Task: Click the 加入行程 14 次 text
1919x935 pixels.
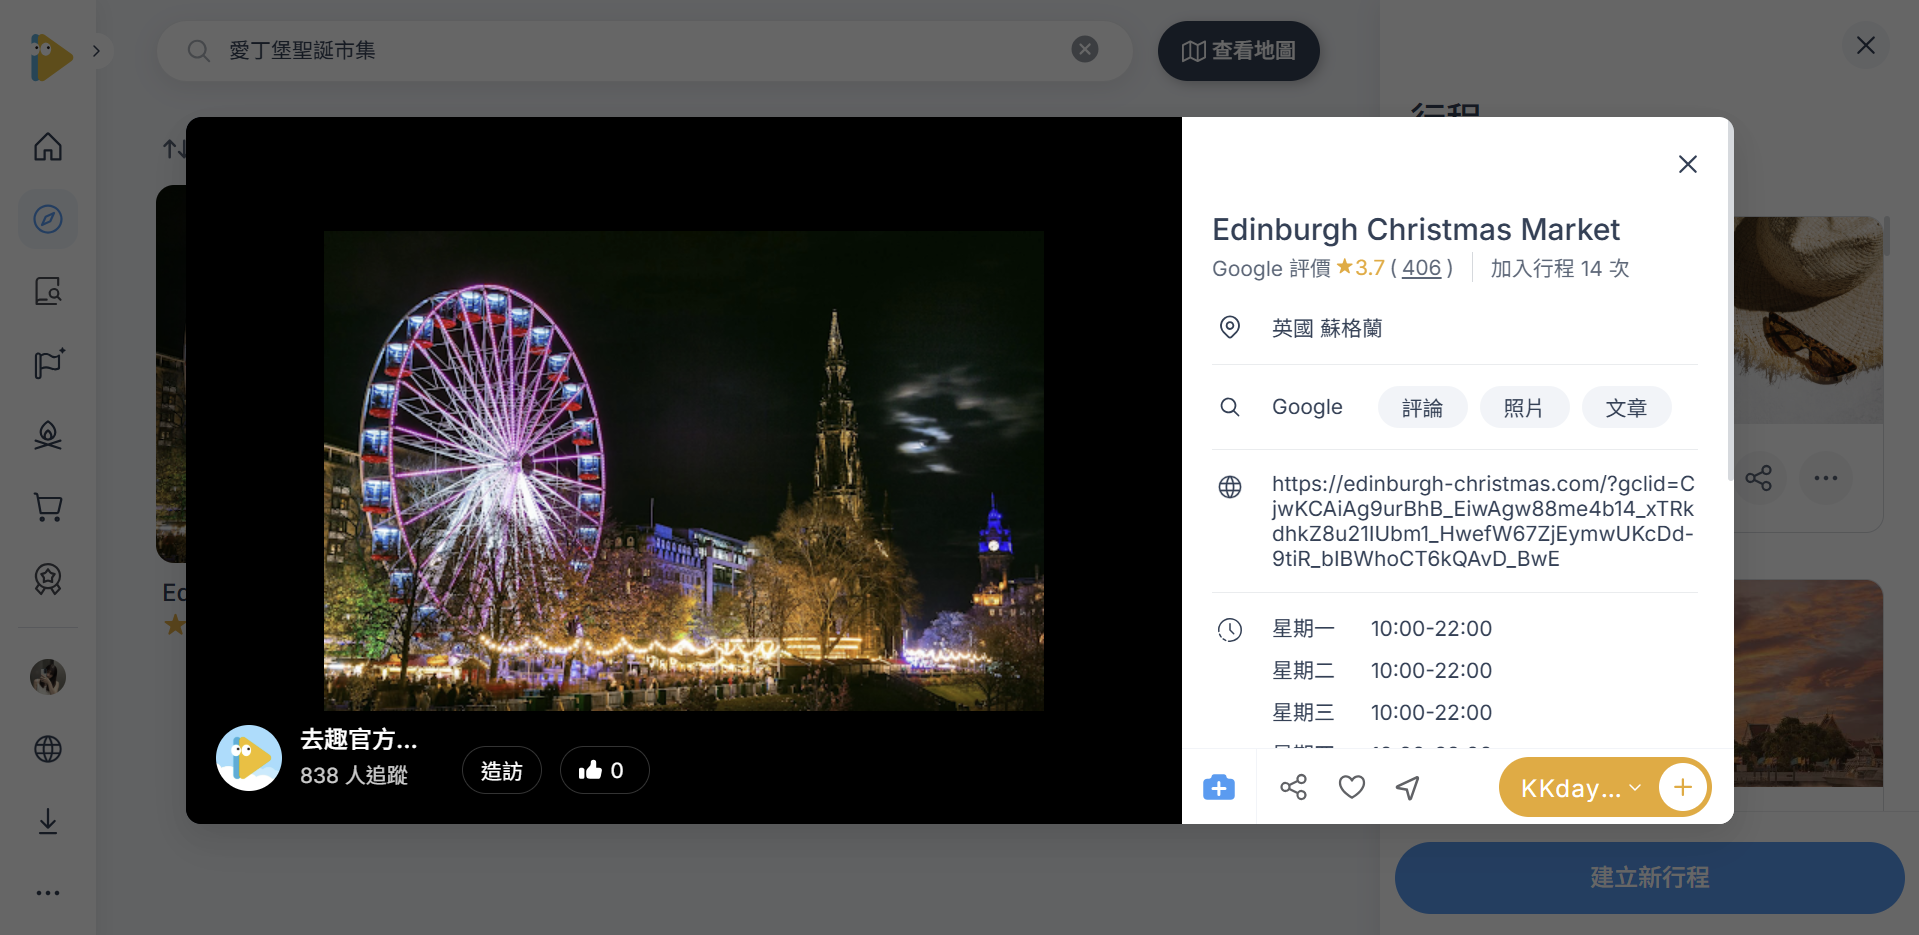Action: tap(1560, 268)
